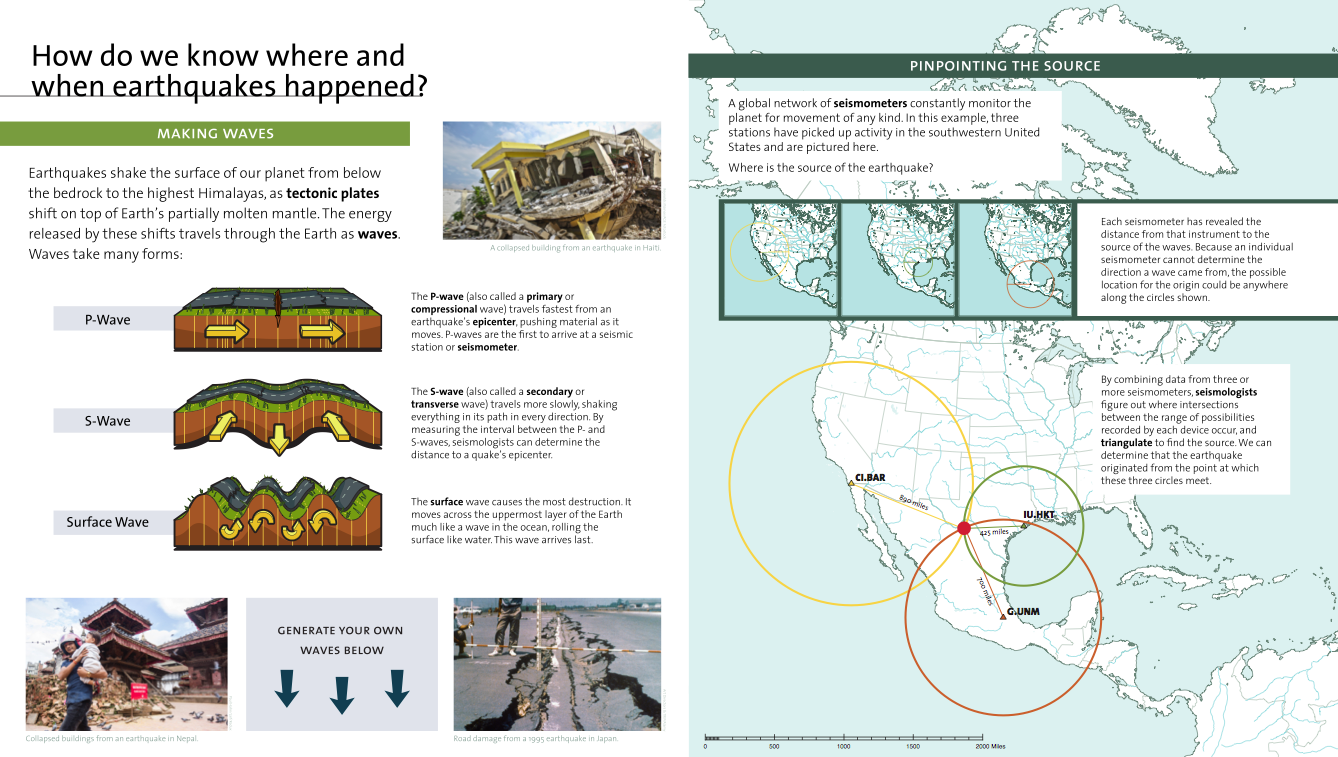Click the 'S-Wave' label box
Image resolution: width=1338 pixels, height=757 pixels.
pyautogui.click(x=114, y=421)
